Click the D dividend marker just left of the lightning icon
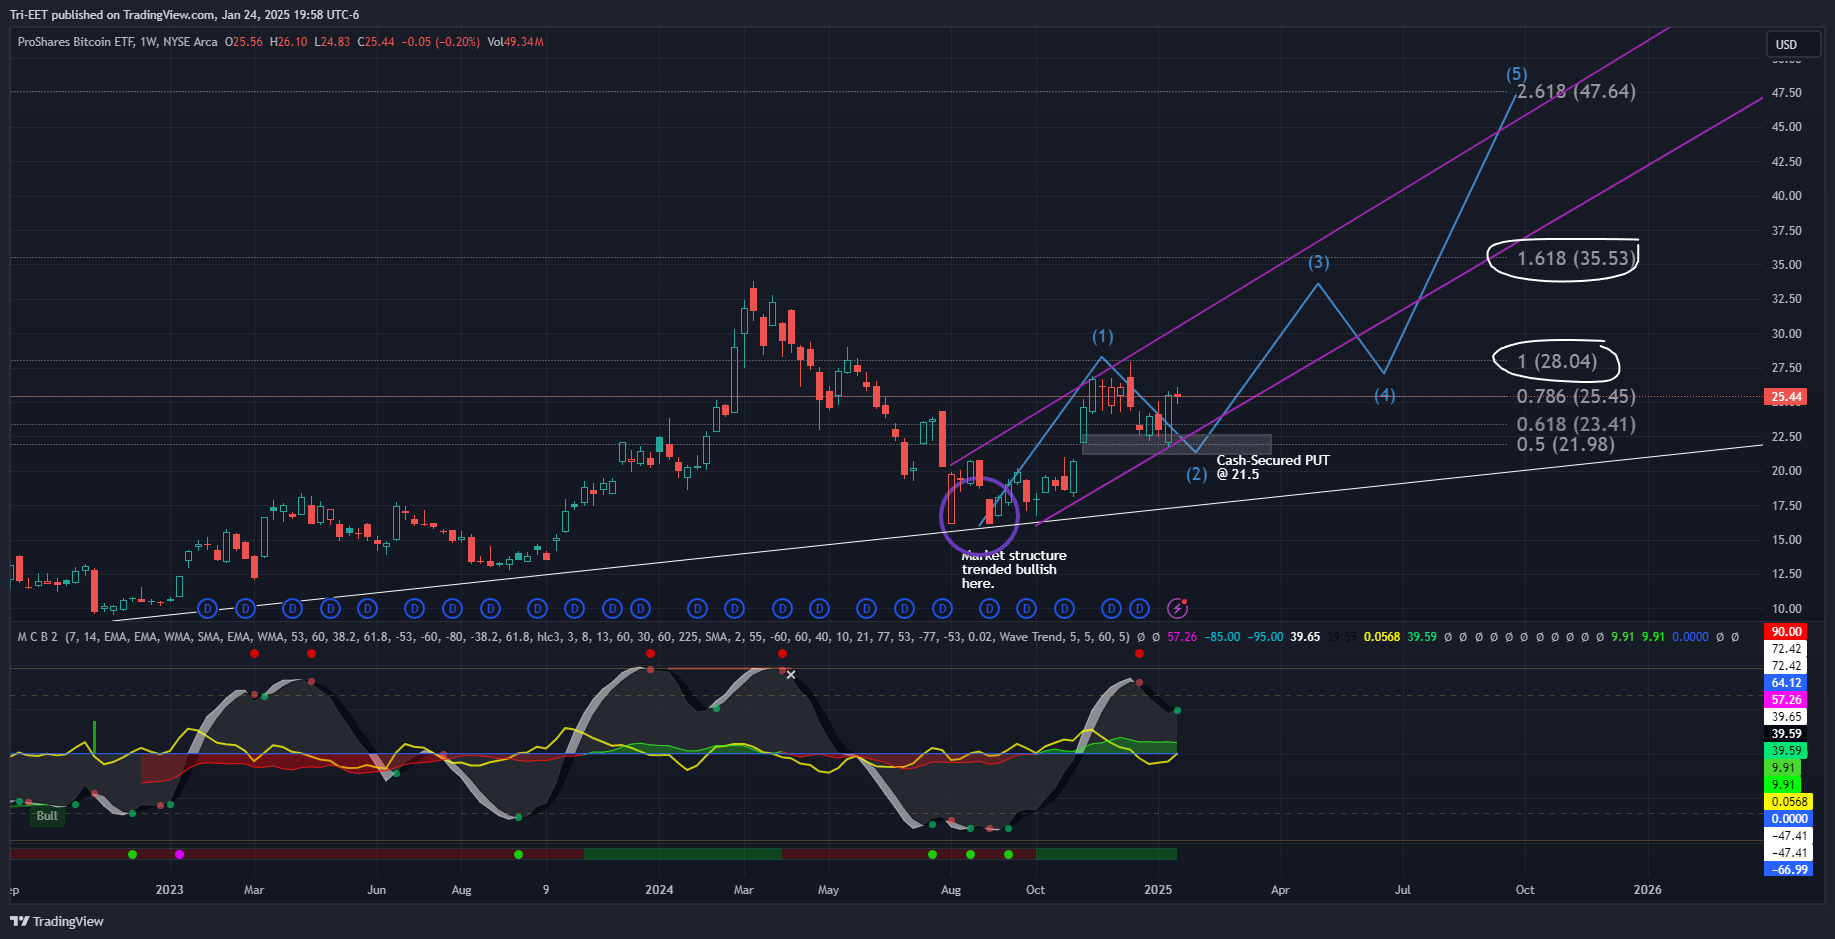The height and width of the screenshot is (939, 1835). pyautogui.click(x=1139, y=608)
